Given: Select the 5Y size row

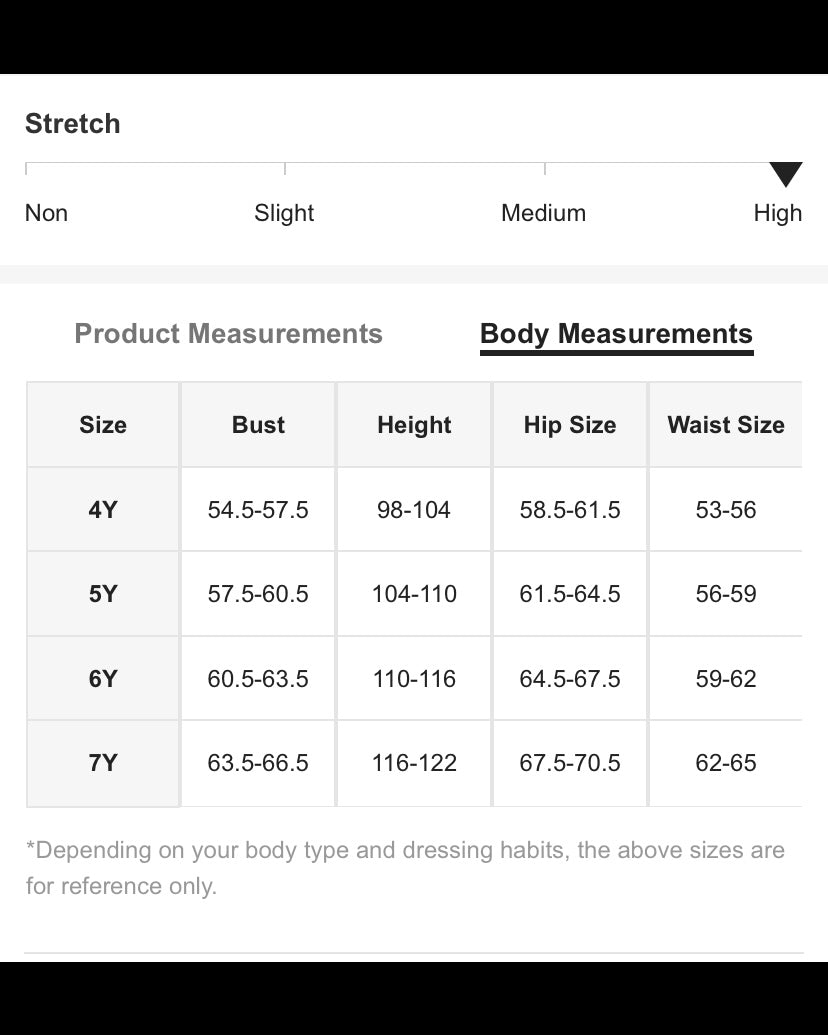Looking at the screenshot, I should tap(102, 593).
